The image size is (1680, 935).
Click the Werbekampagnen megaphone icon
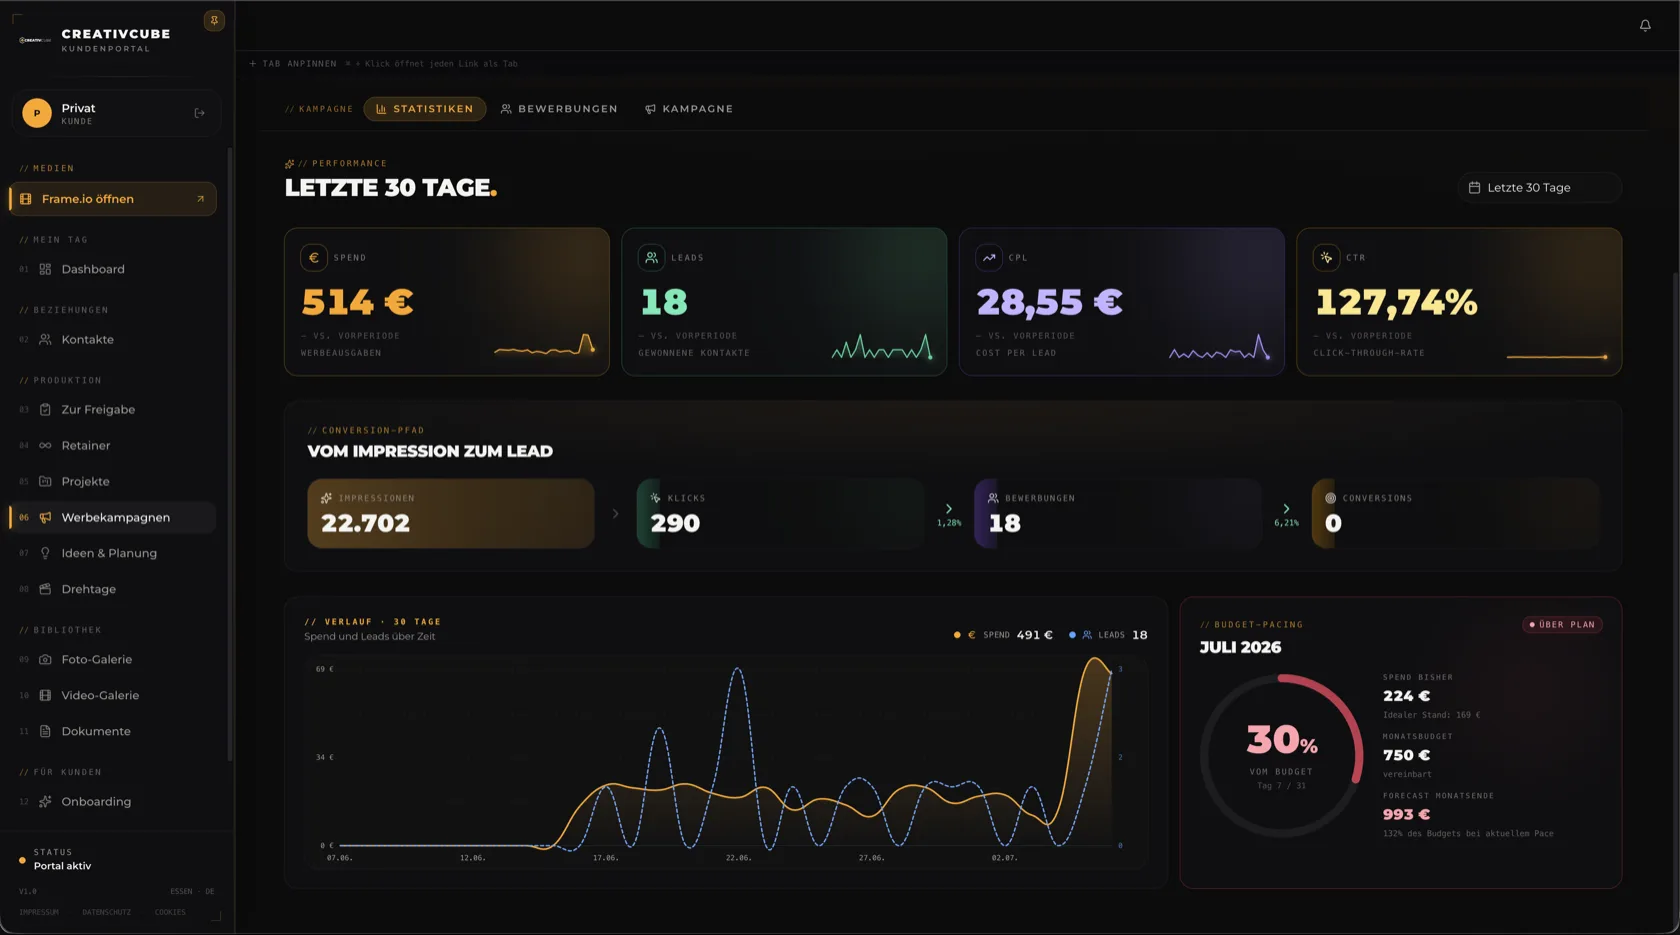point(45,517)
